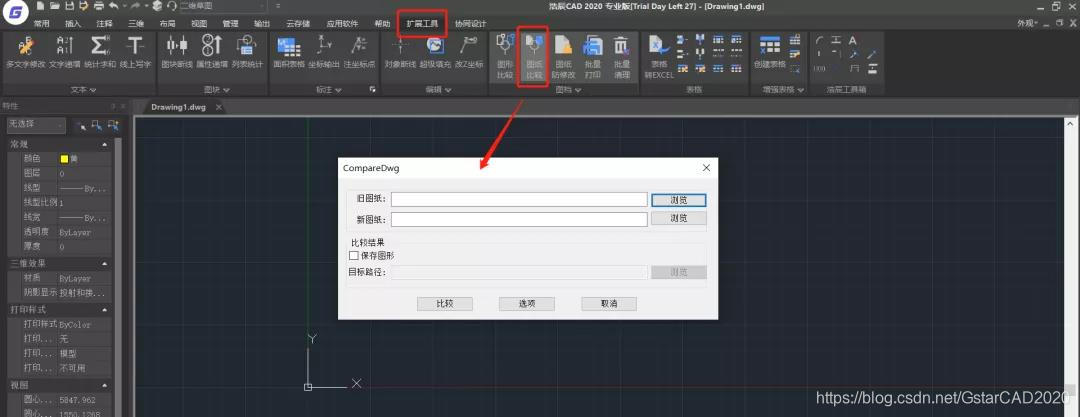Click the 创建表格 tool
1080x417 pixels.
pyautogui.click(x=769, y=52)
